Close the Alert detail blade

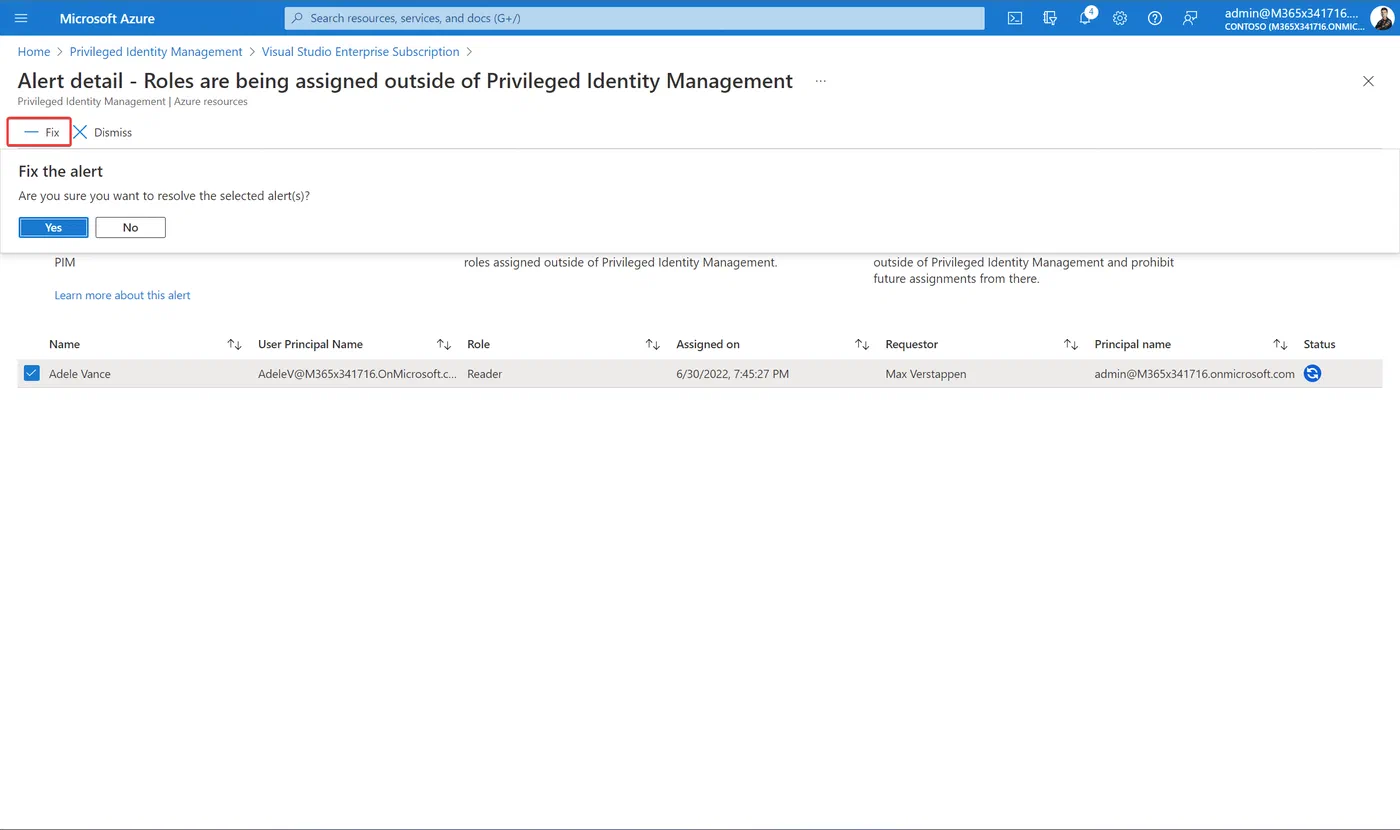click(x=1368, y=81)
